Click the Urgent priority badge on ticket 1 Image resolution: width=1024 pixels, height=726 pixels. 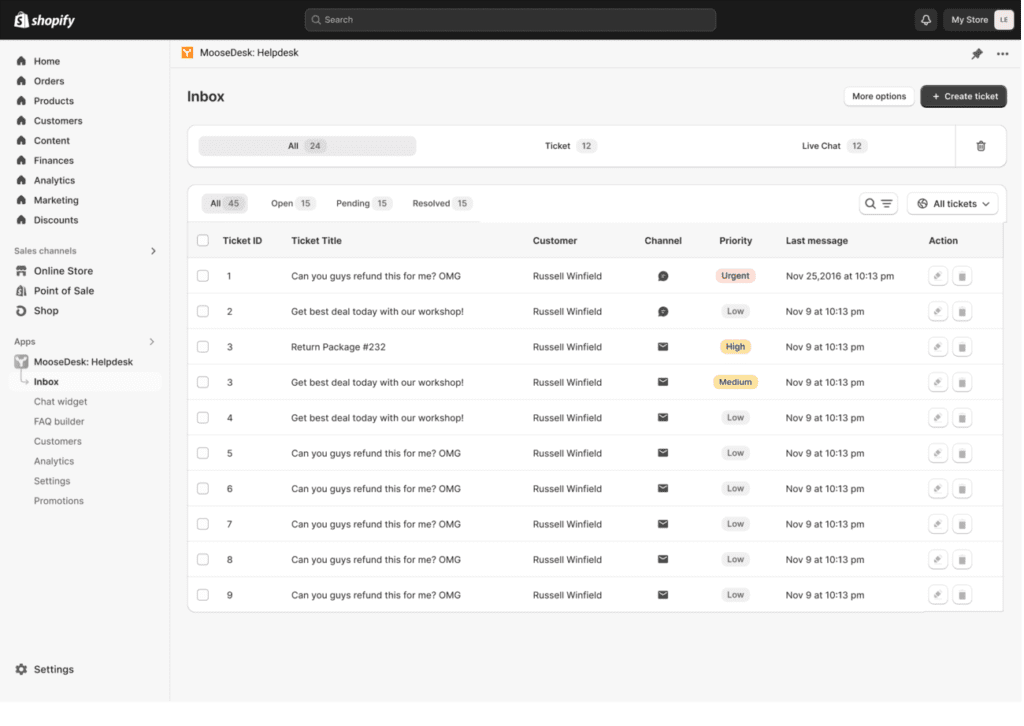pyautogui.click(x=735, y=275)
